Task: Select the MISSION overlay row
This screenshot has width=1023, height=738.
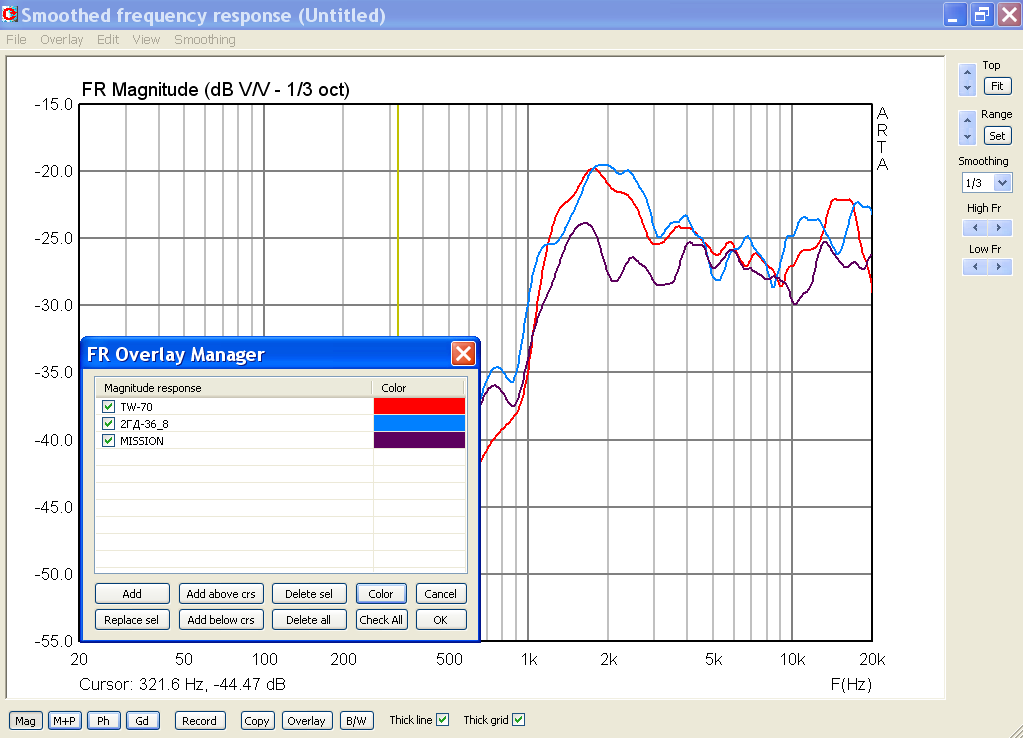Action: [281, 440]
